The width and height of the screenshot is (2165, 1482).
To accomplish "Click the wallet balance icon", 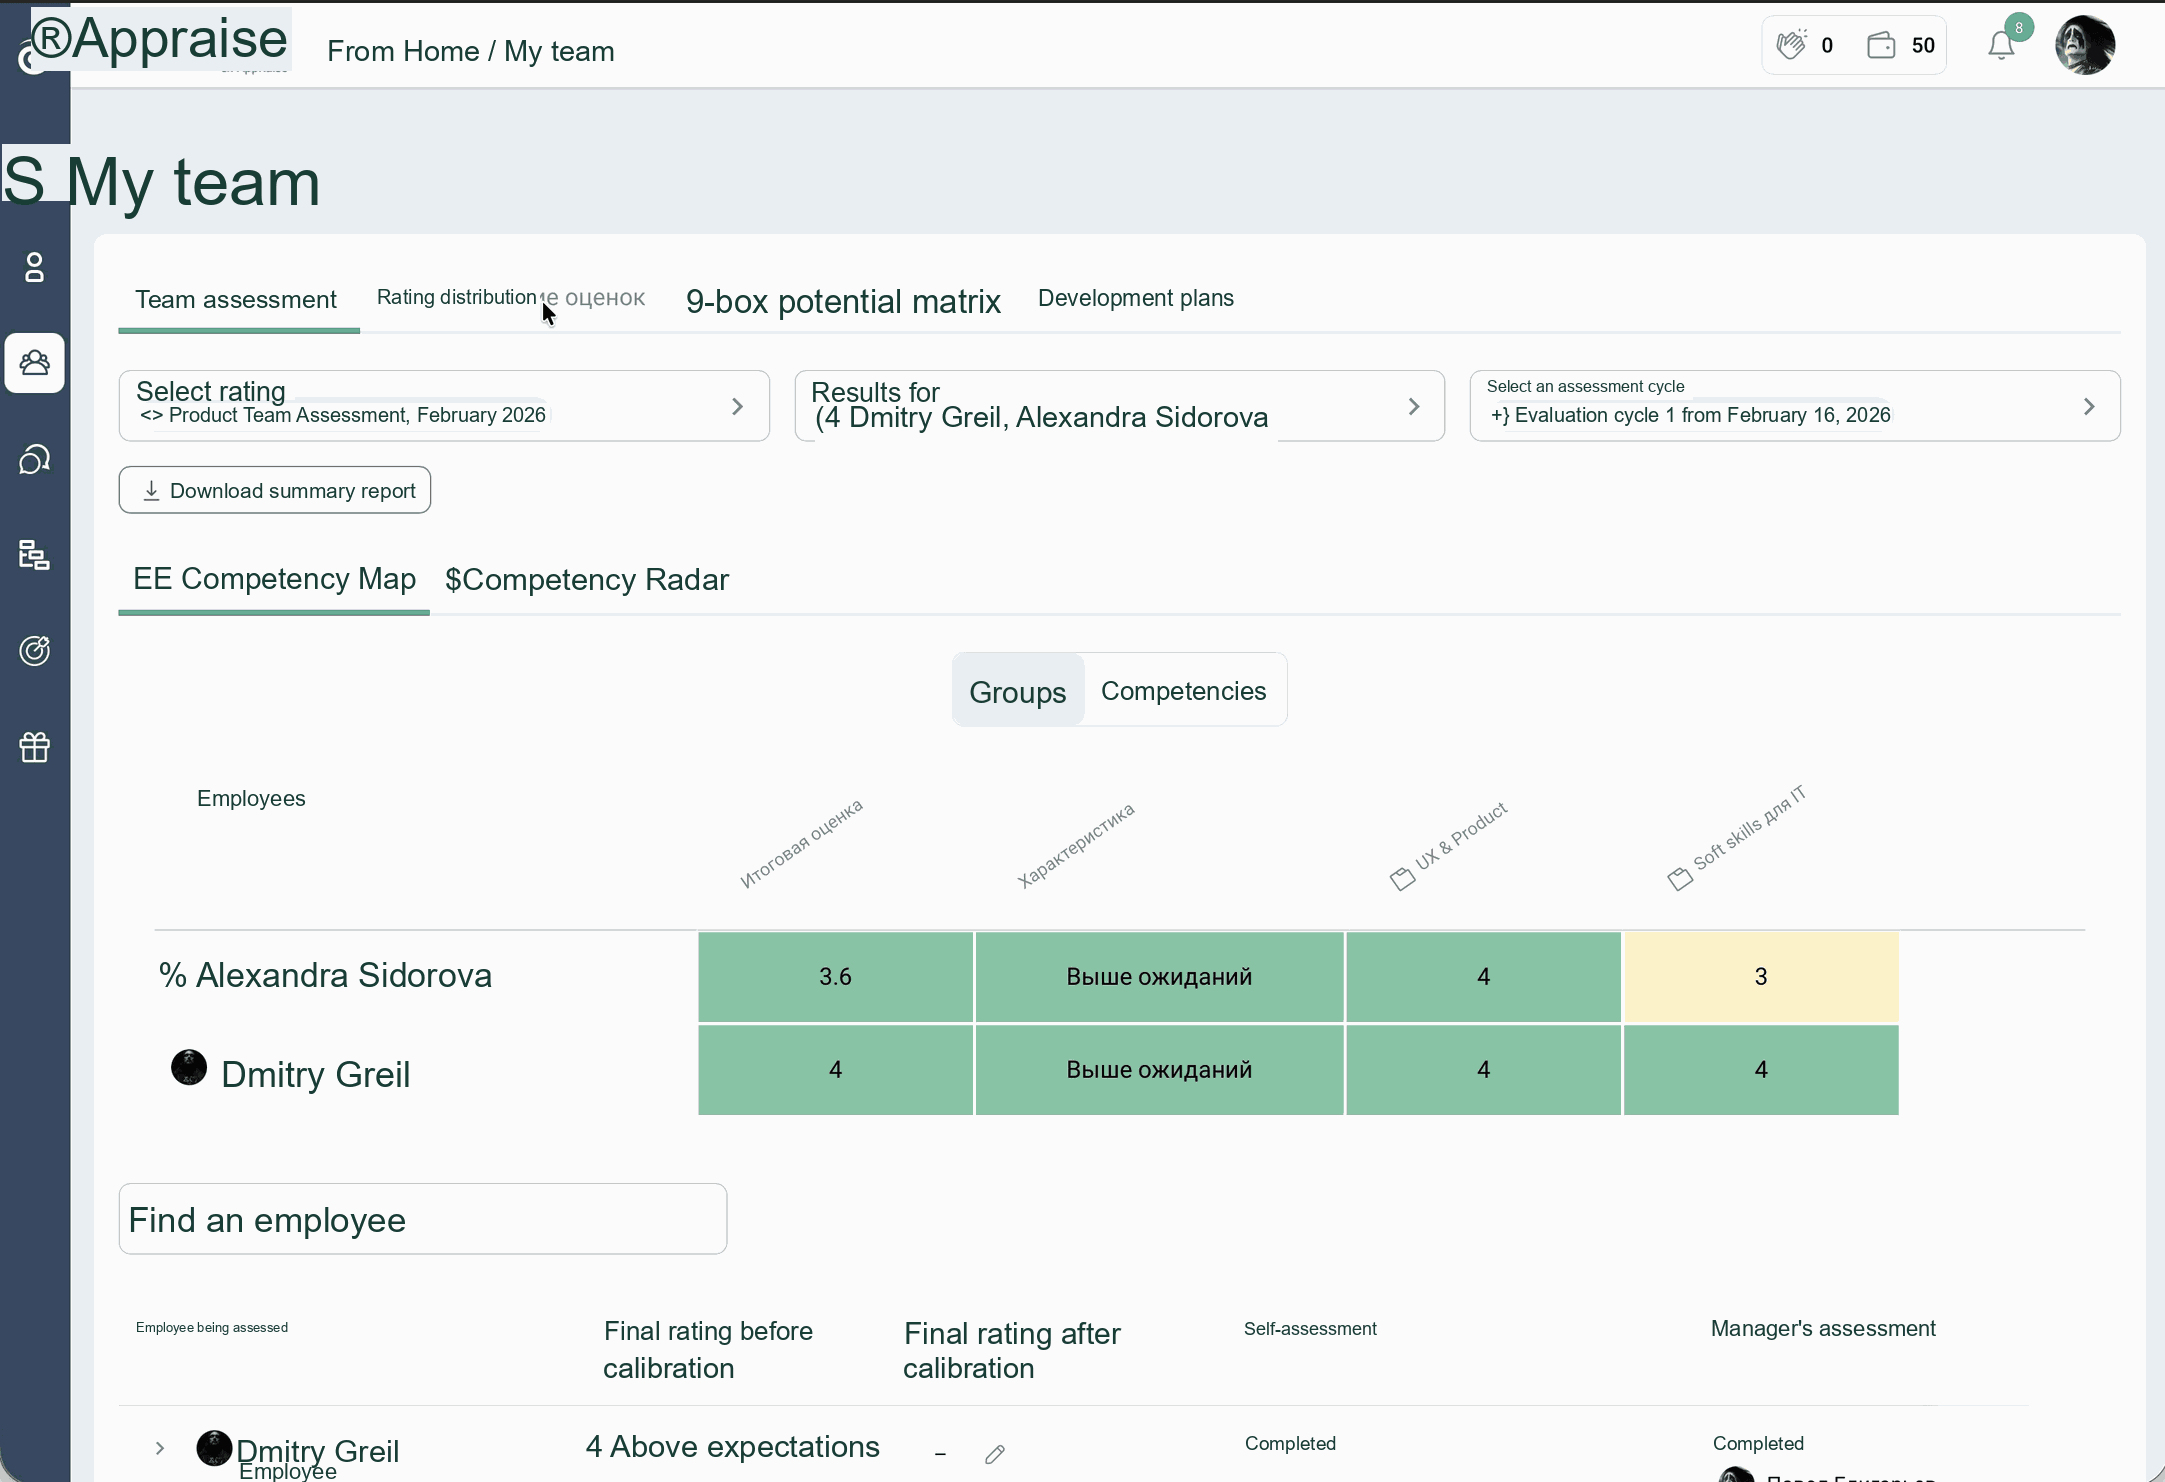I will click(x=1881, y=45).
